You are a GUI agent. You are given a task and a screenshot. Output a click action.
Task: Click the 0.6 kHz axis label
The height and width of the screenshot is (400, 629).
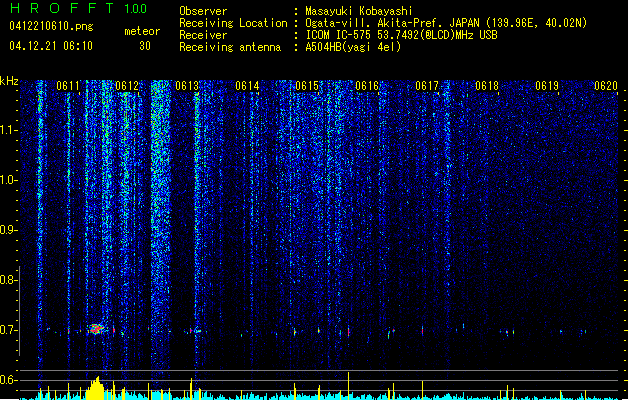(8, 380)
